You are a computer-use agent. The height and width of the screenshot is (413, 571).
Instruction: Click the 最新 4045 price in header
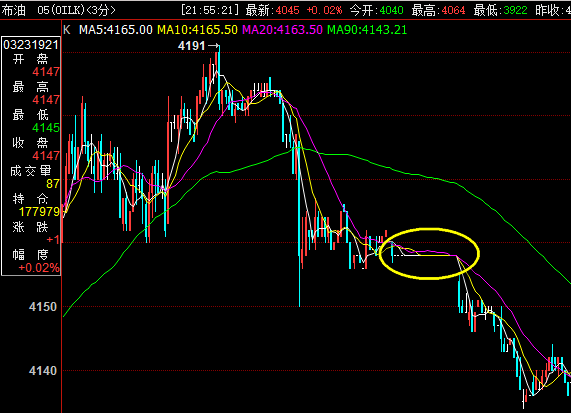click(287, 10)
